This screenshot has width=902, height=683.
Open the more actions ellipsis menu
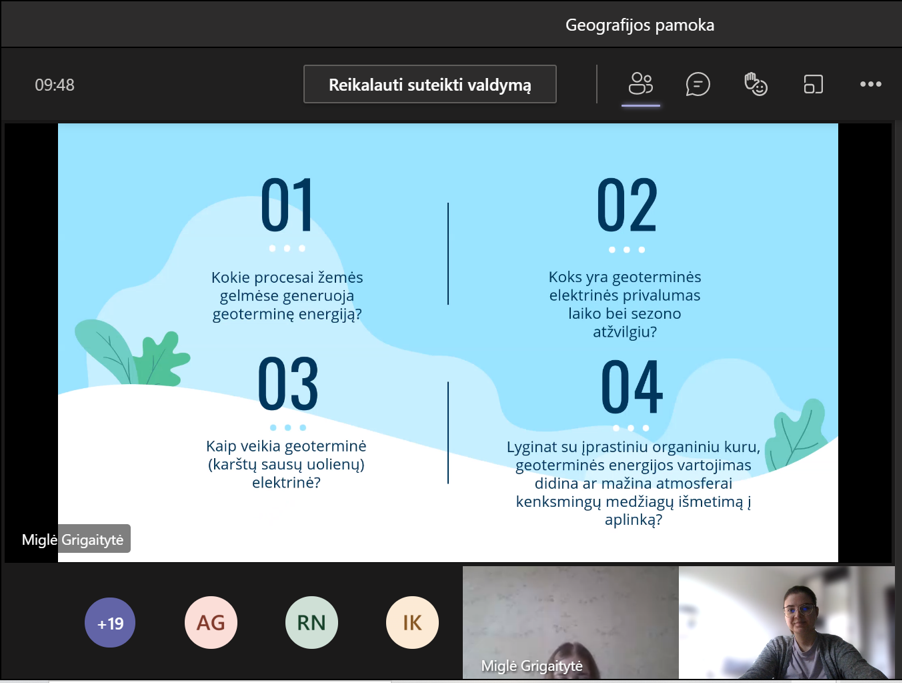[870, 84]
